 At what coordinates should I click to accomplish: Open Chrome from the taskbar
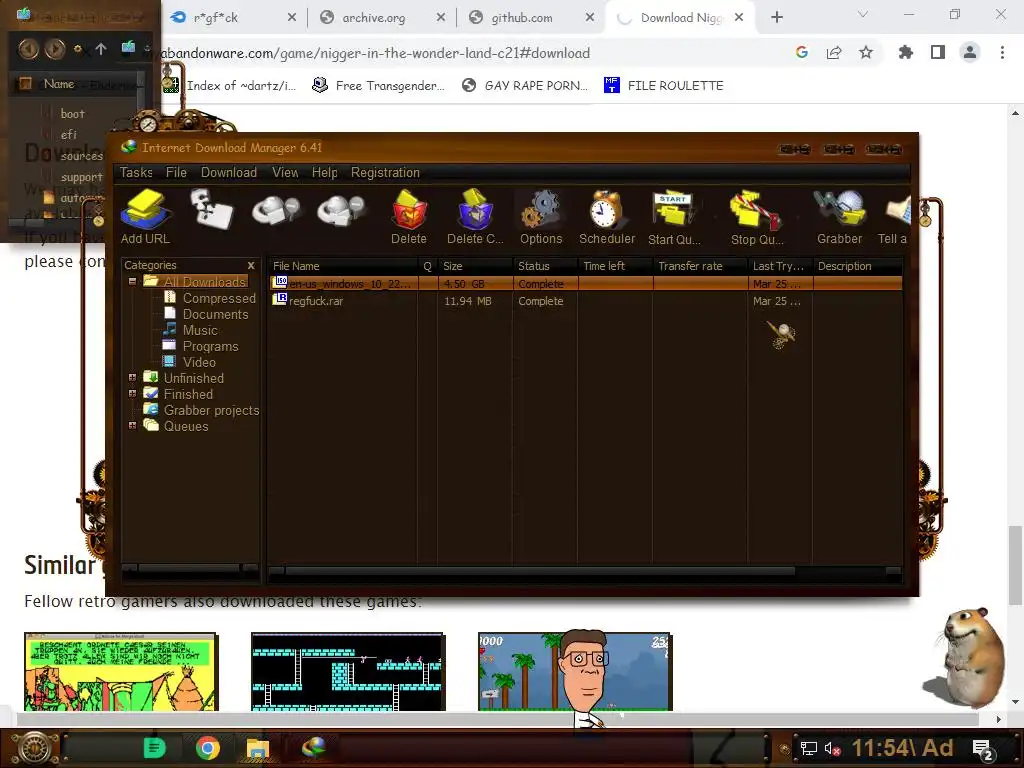coord(207,748)
